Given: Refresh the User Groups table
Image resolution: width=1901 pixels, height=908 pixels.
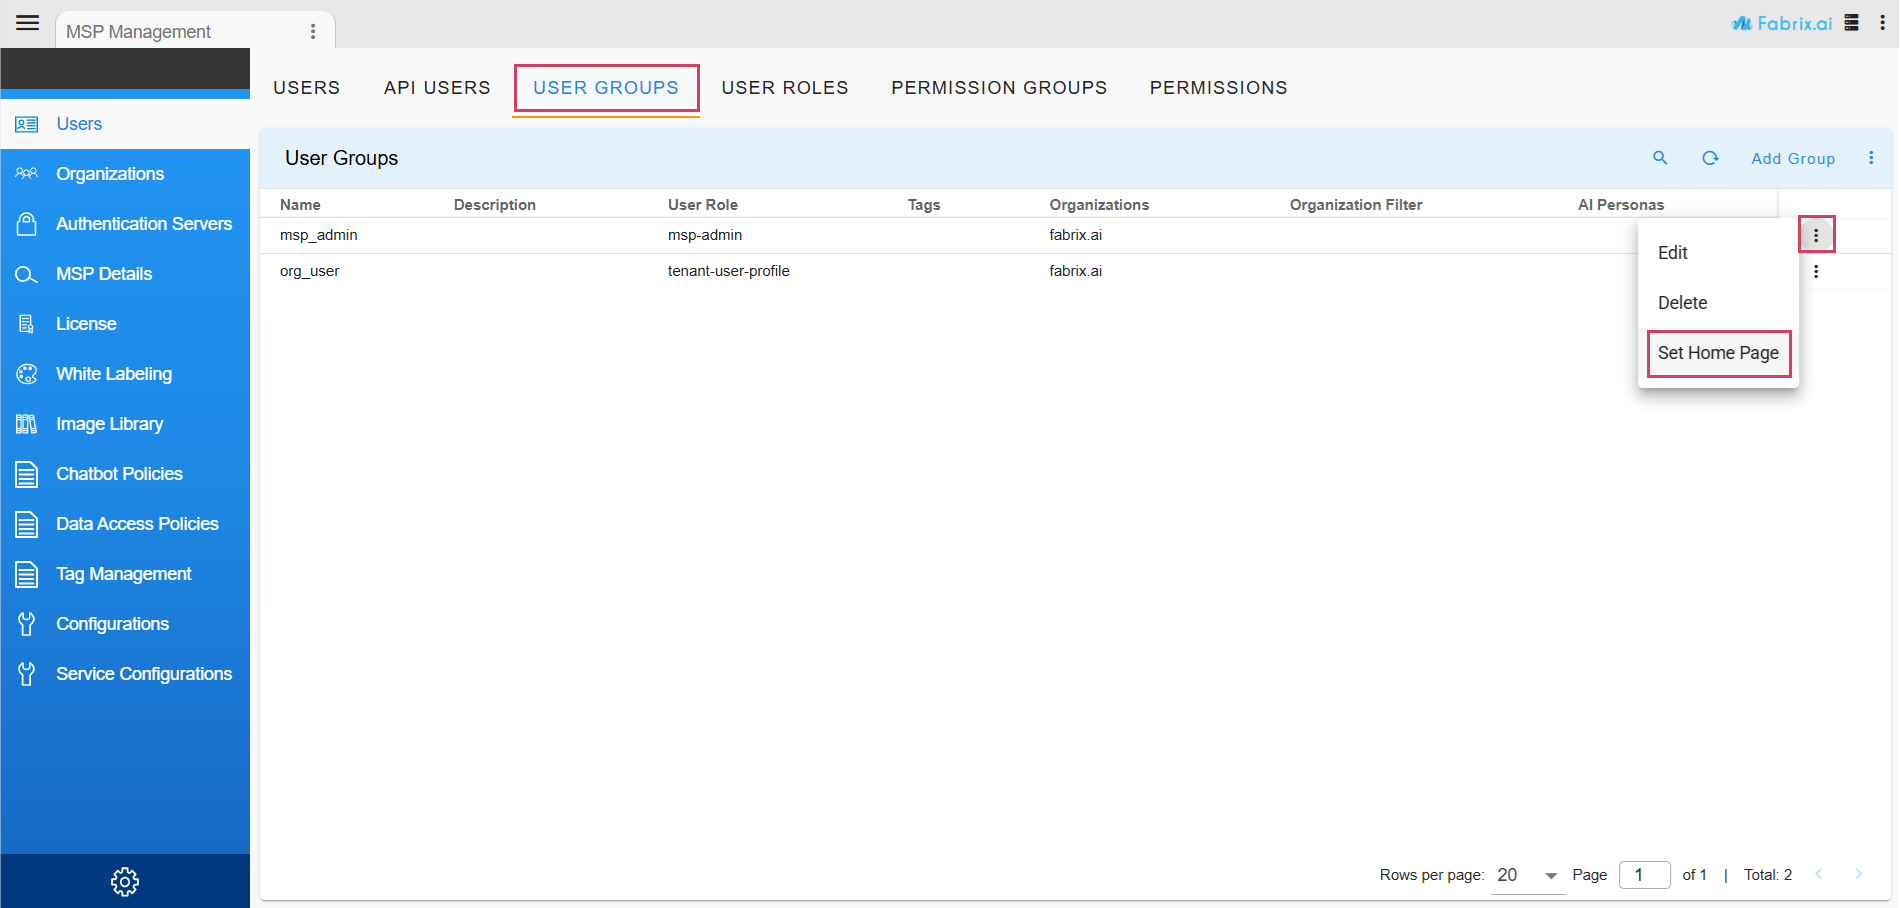Looking at the screenshot, I should coord(1711,158).
